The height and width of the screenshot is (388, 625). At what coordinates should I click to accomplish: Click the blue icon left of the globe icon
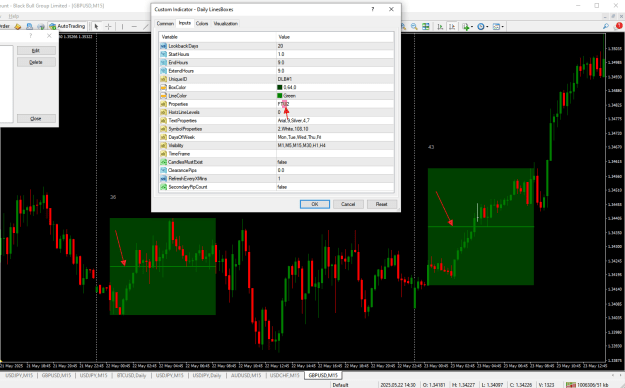click(29, 26)
